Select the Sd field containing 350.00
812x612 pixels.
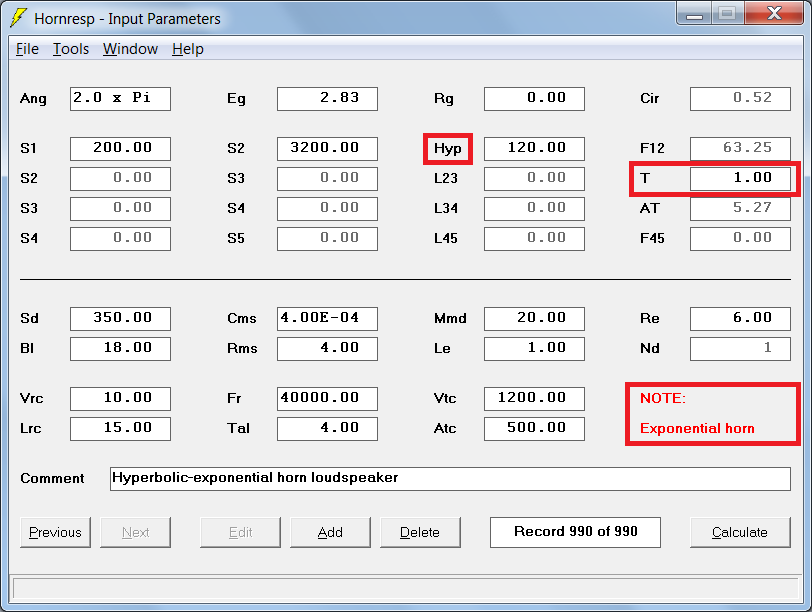pos(120,319)
